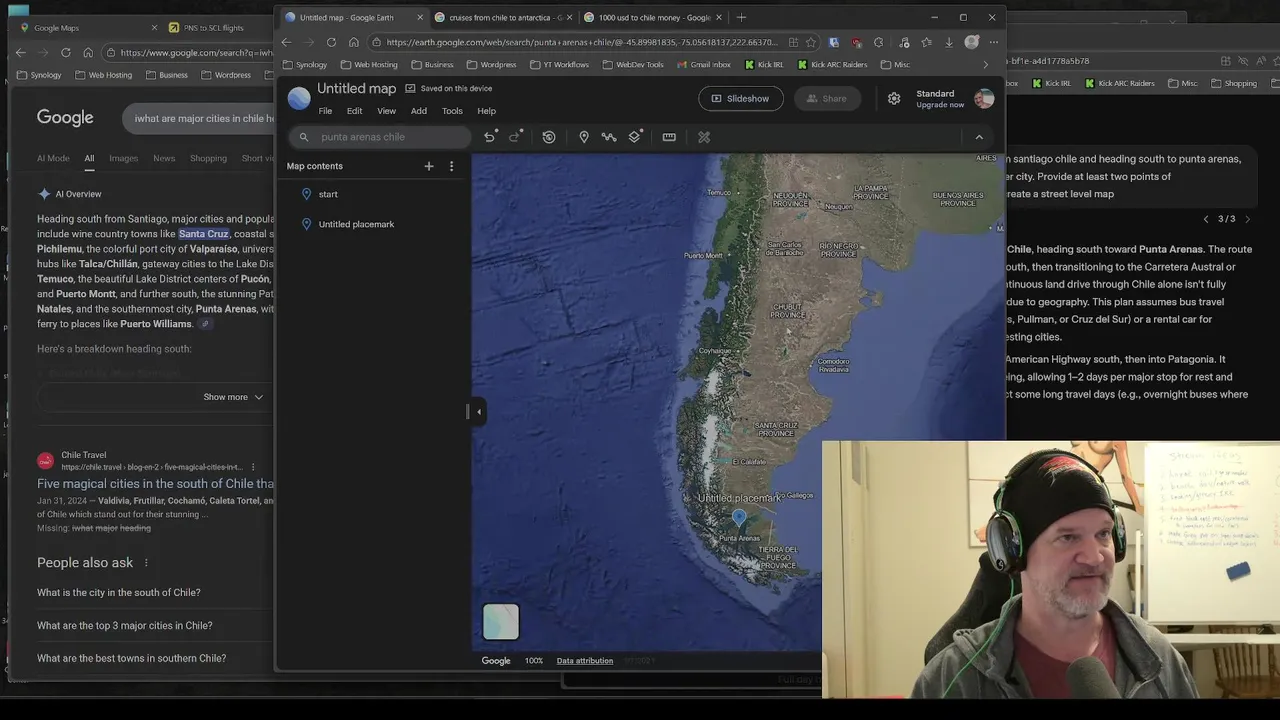Open the account avatar in Google Earth

point(984,98)
